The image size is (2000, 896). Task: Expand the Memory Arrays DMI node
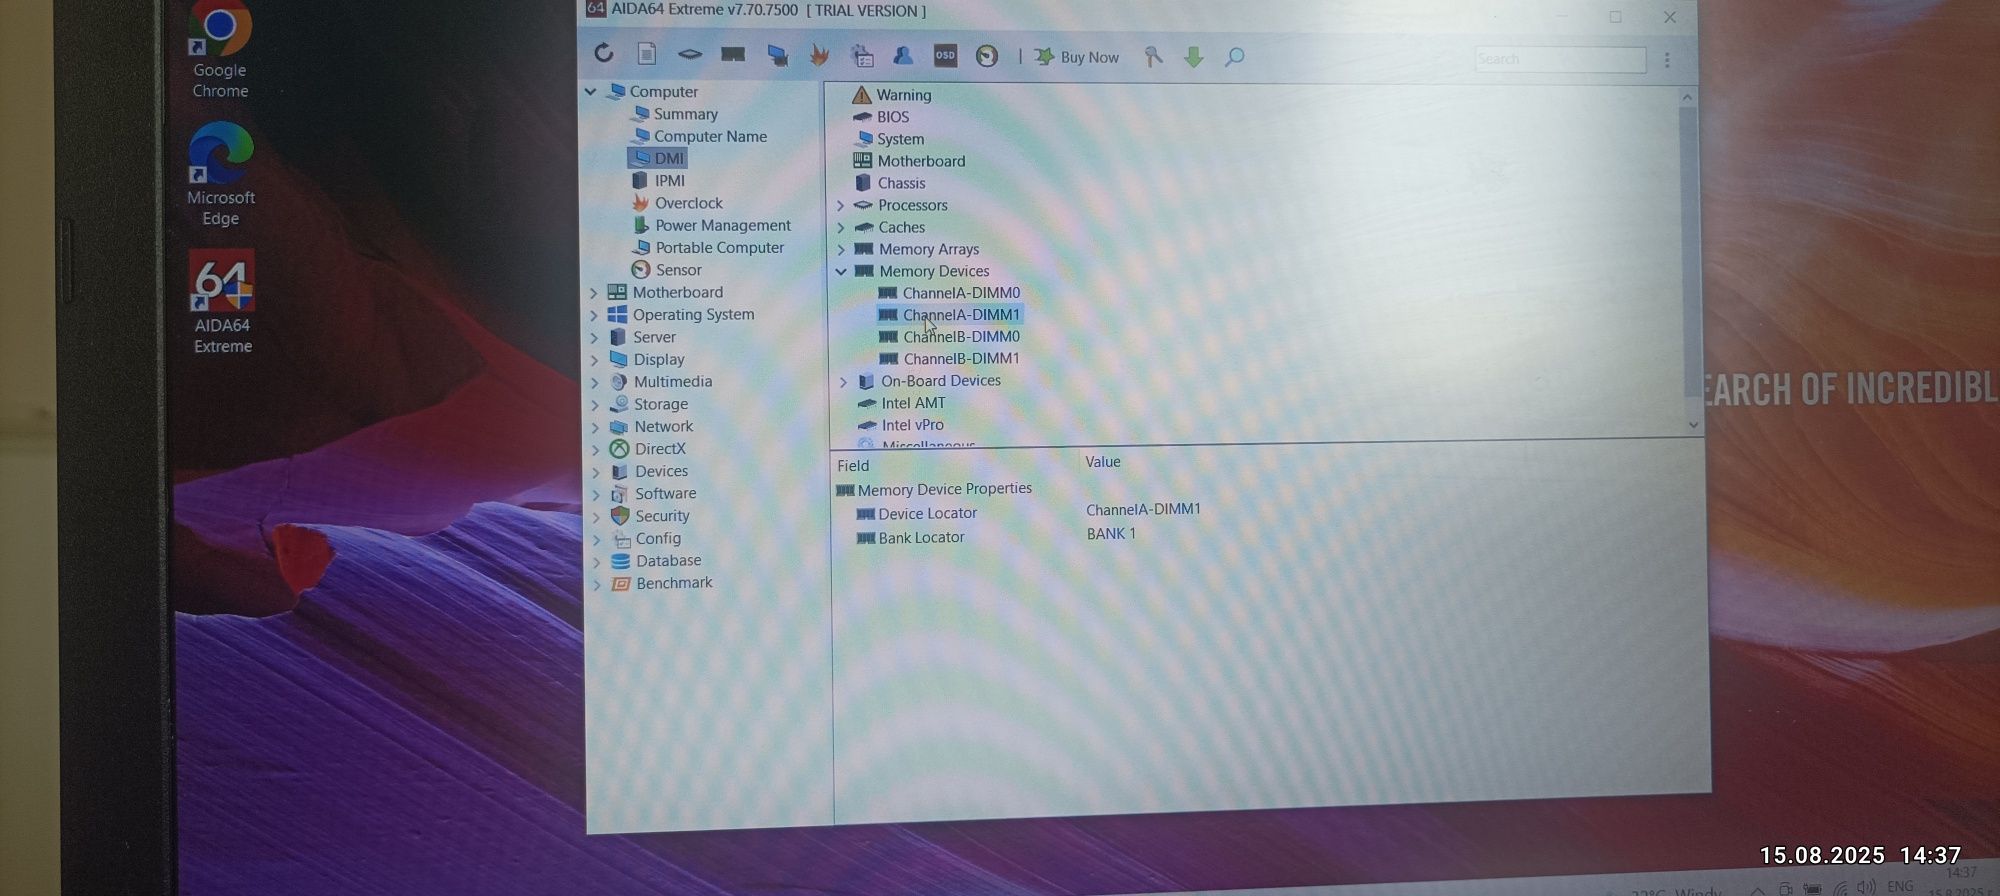tap(840, 249)
